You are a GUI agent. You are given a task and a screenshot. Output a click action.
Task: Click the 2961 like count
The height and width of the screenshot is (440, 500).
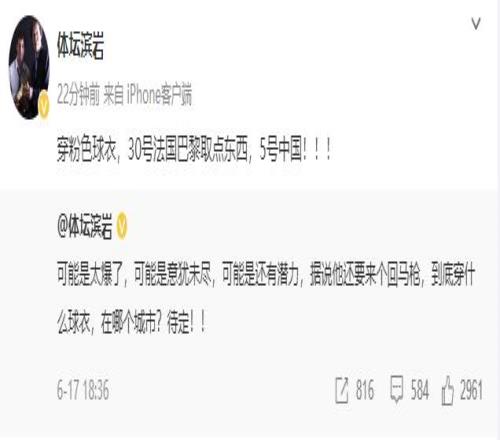[471, 390]
